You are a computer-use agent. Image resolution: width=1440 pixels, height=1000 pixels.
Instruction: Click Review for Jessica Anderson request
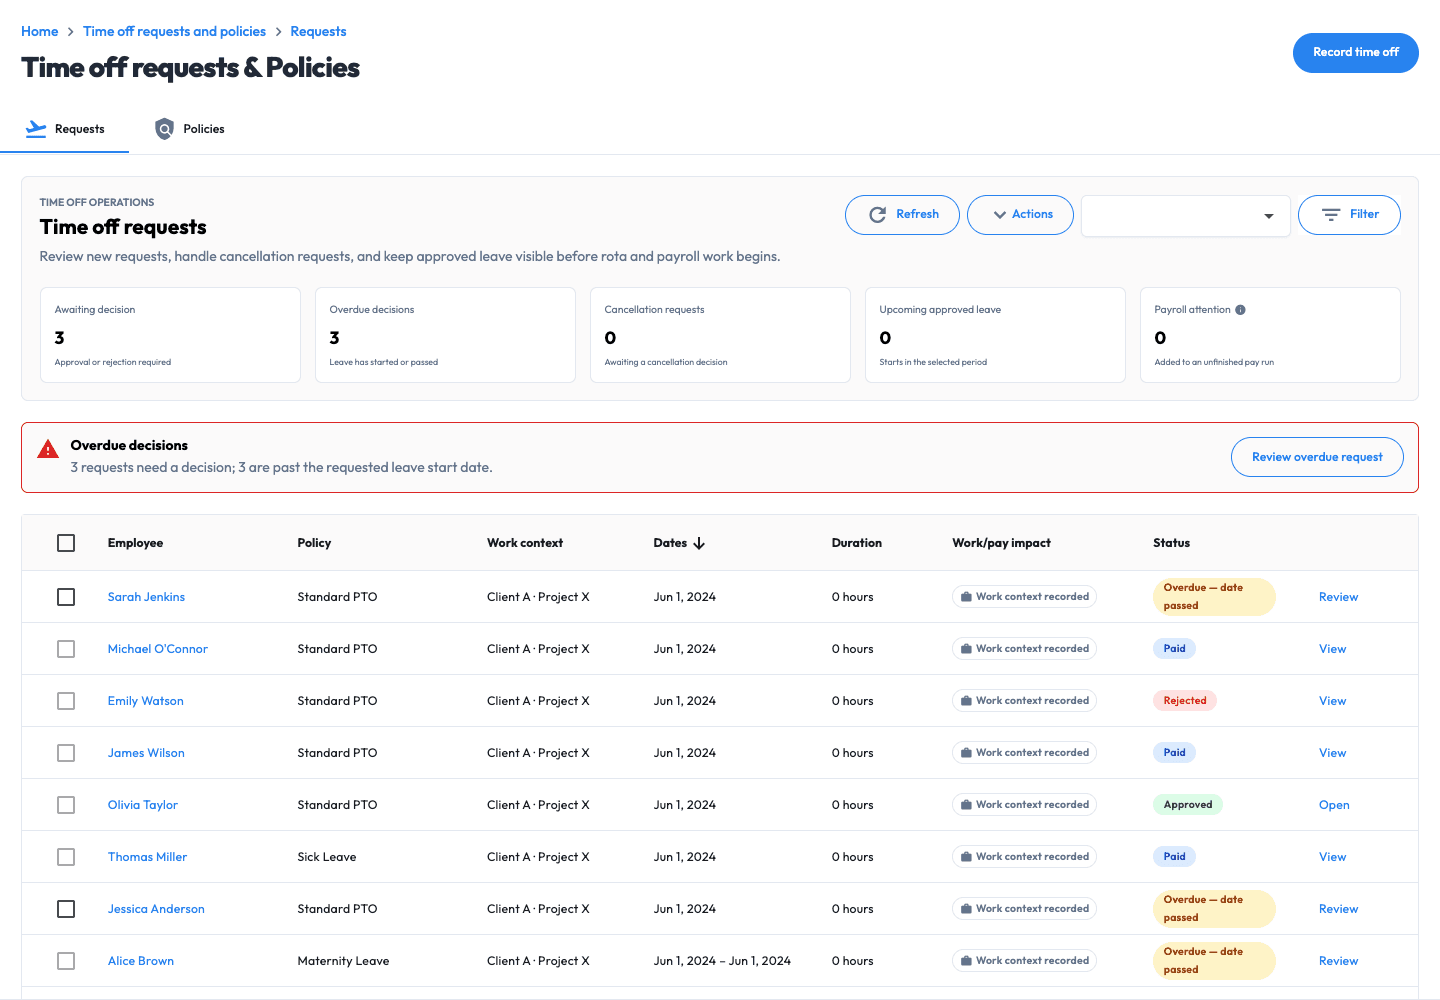click(1338, 909)
